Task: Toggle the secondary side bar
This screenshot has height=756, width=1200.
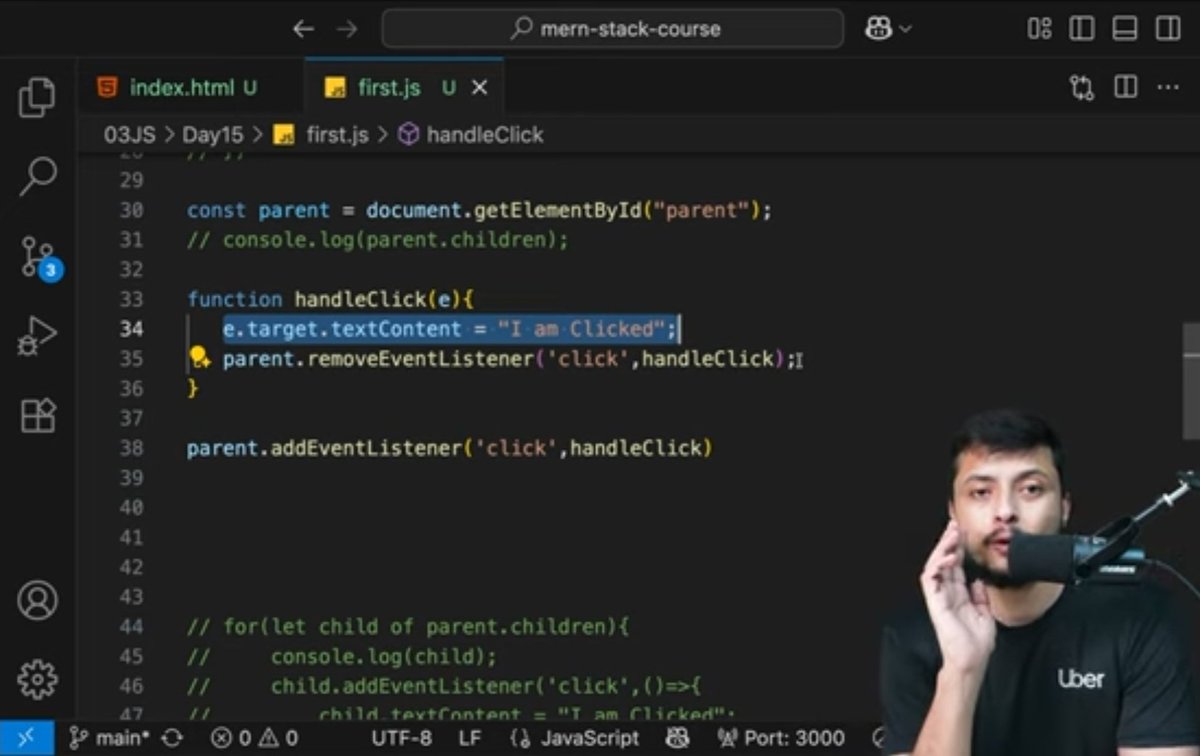Action: click(1168, 29)
